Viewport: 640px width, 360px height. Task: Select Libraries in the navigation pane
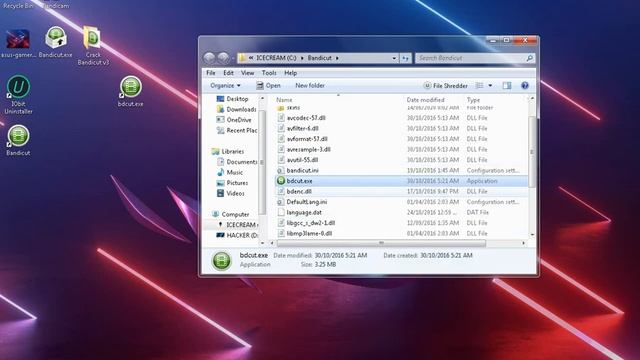(x=228, y=151)
